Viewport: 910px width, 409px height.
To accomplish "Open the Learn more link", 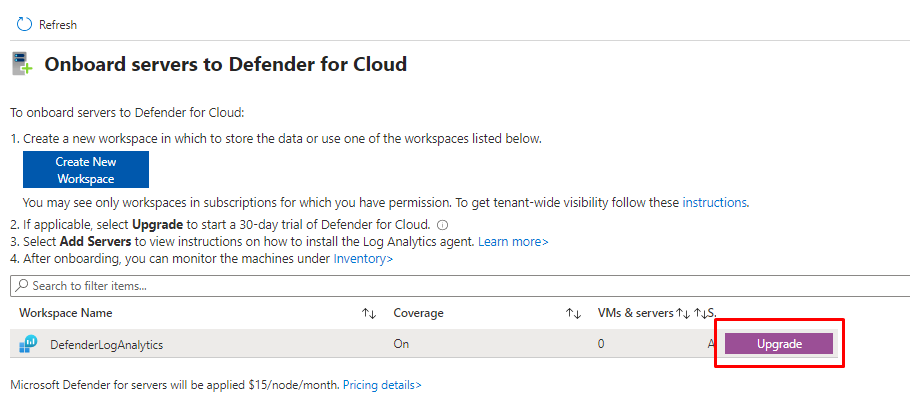I will [513, 241].
